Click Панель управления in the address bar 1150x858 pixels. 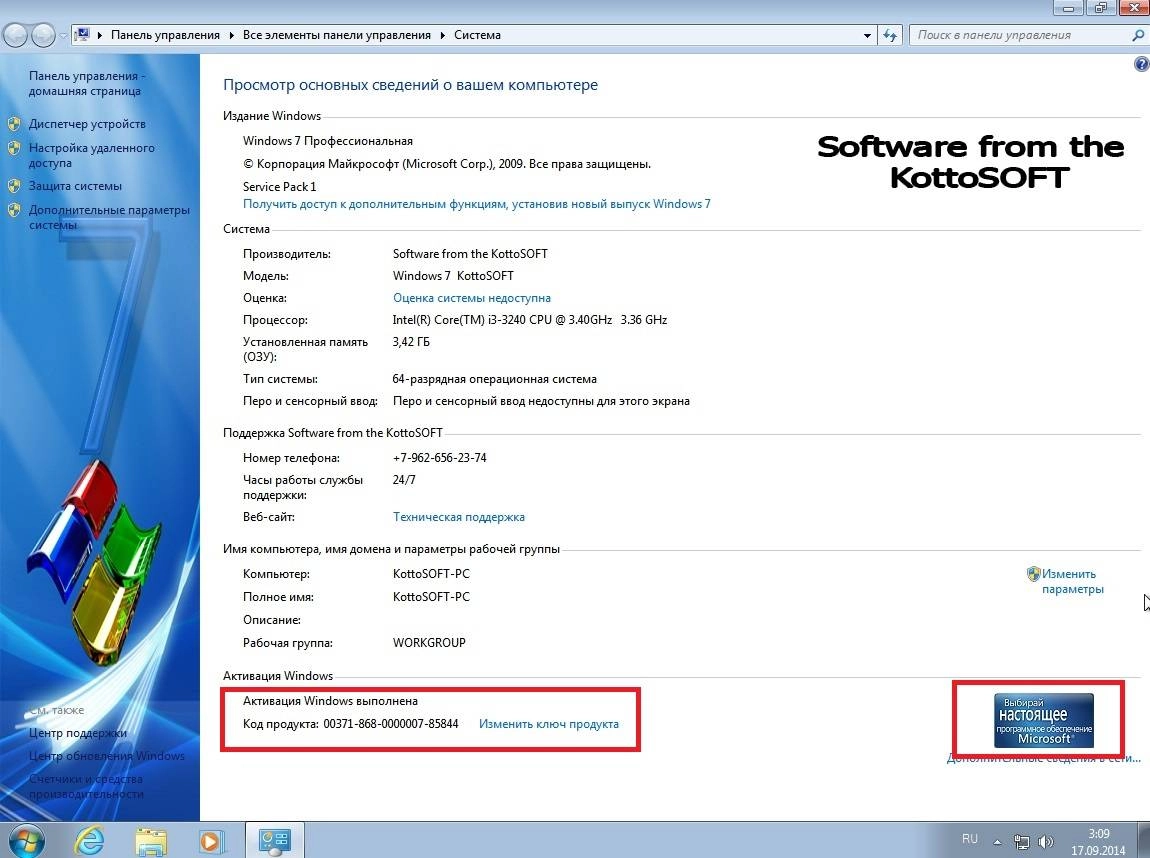[x=165, y=35]
